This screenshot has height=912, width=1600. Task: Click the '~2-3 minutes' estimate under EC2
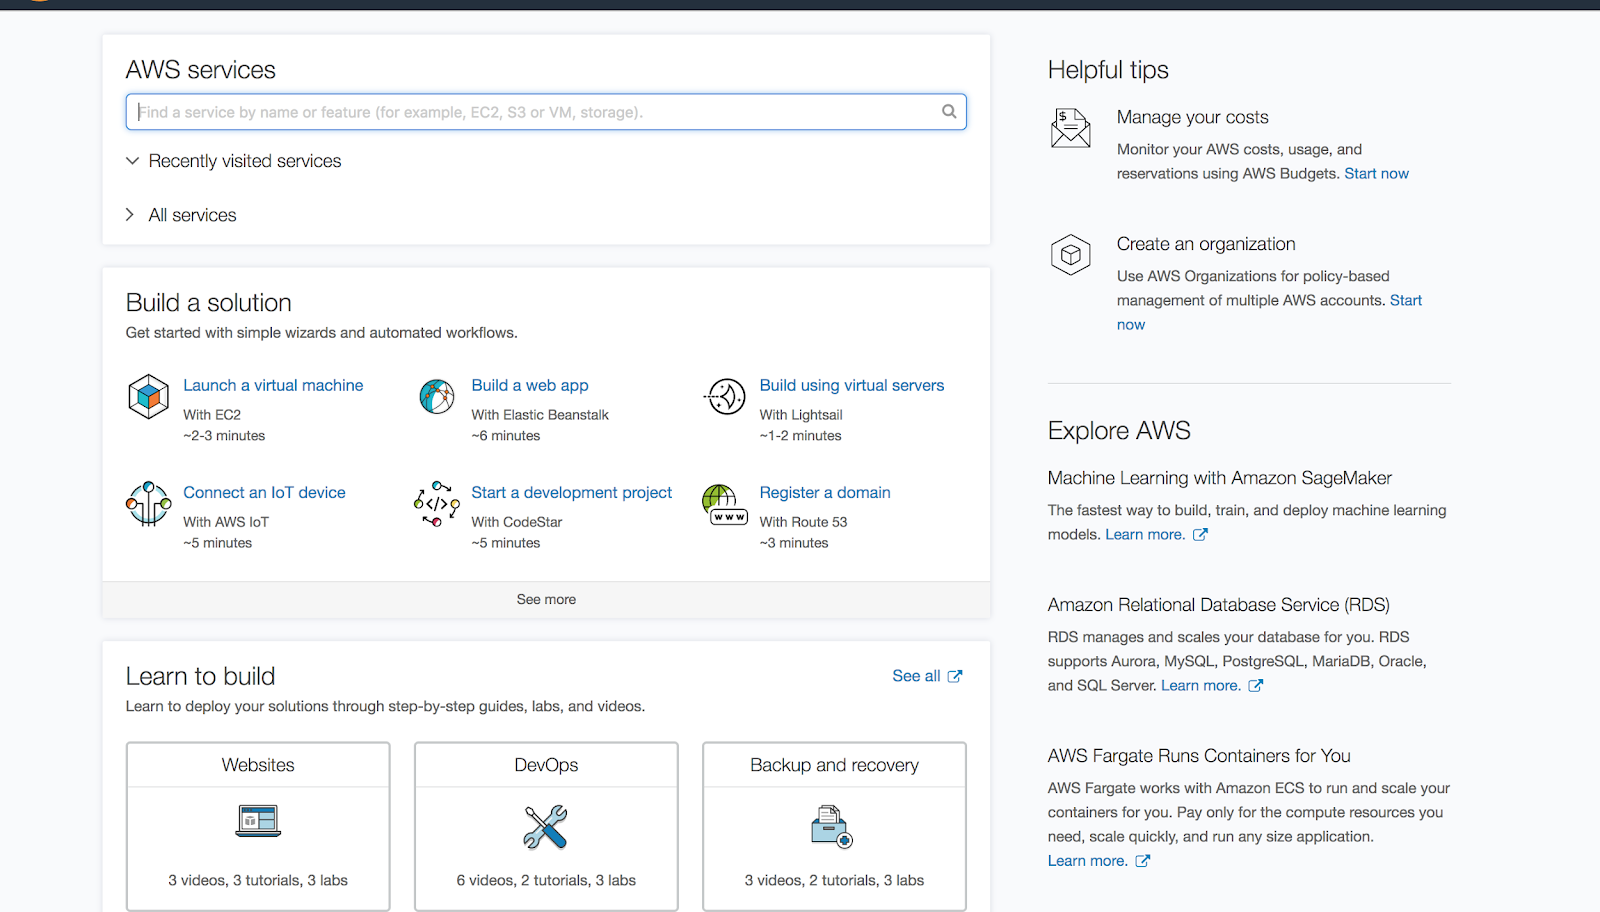click(x=224, y=435)
